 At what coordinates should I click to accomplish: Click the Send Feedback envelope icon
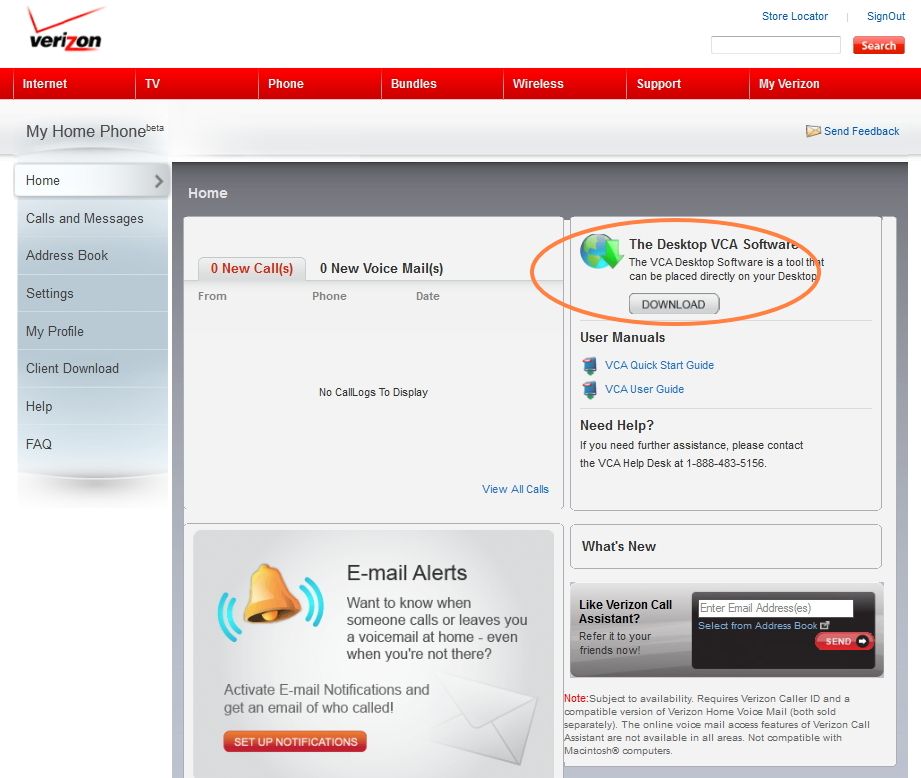click(x=813, y=131)
